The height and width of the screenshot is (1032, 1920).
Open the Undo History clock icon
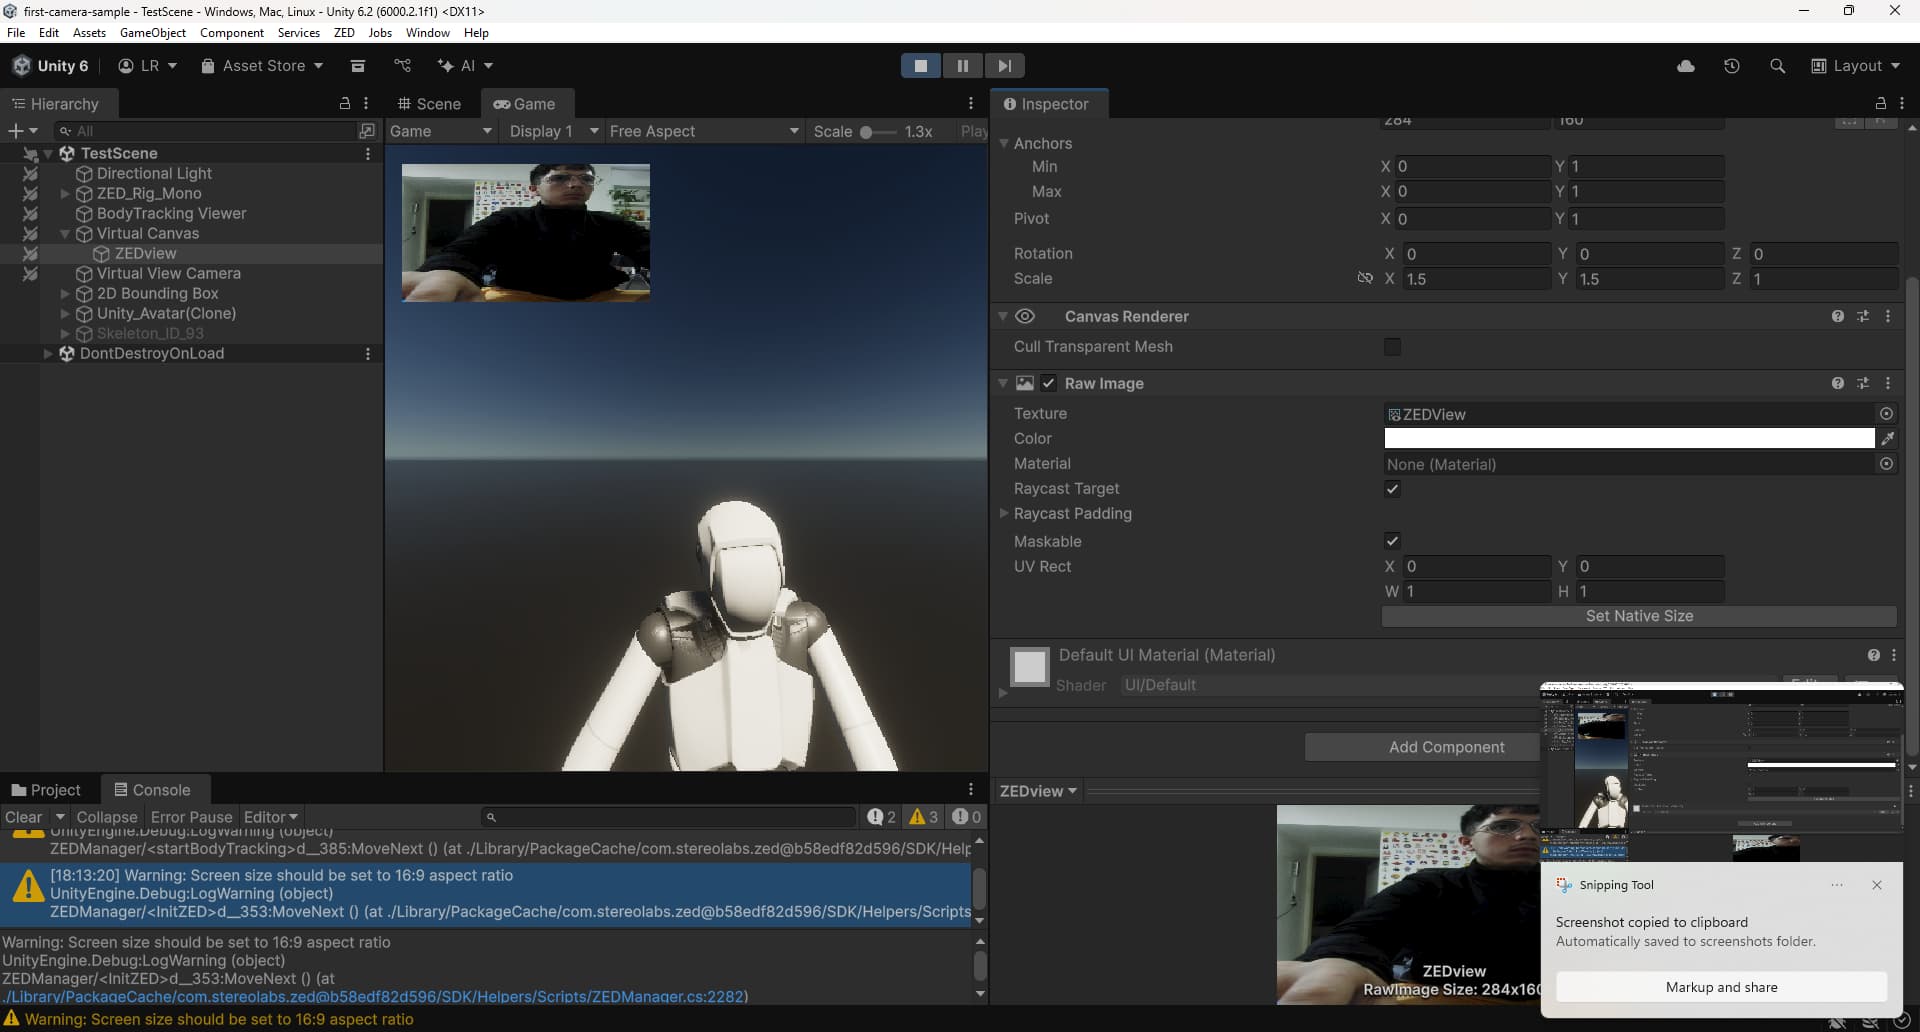(x=1731, y=66)
